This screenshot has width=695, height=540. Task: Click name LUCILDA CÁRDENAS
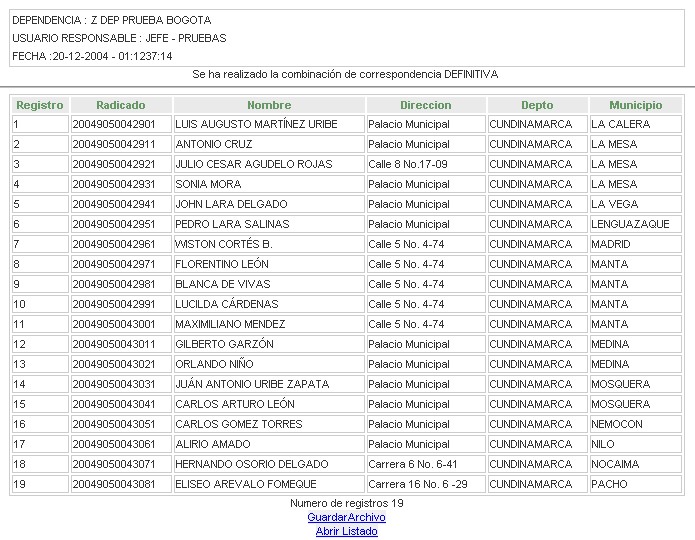[226, 304]
